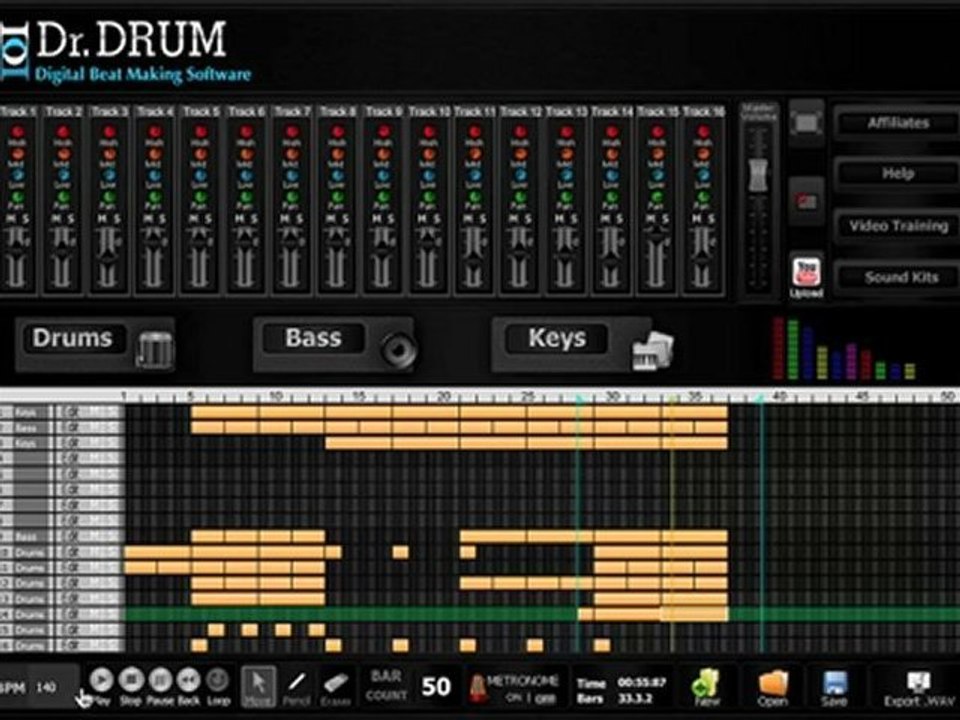
Task: Start playback with the Play button
Action: (102, 680)
